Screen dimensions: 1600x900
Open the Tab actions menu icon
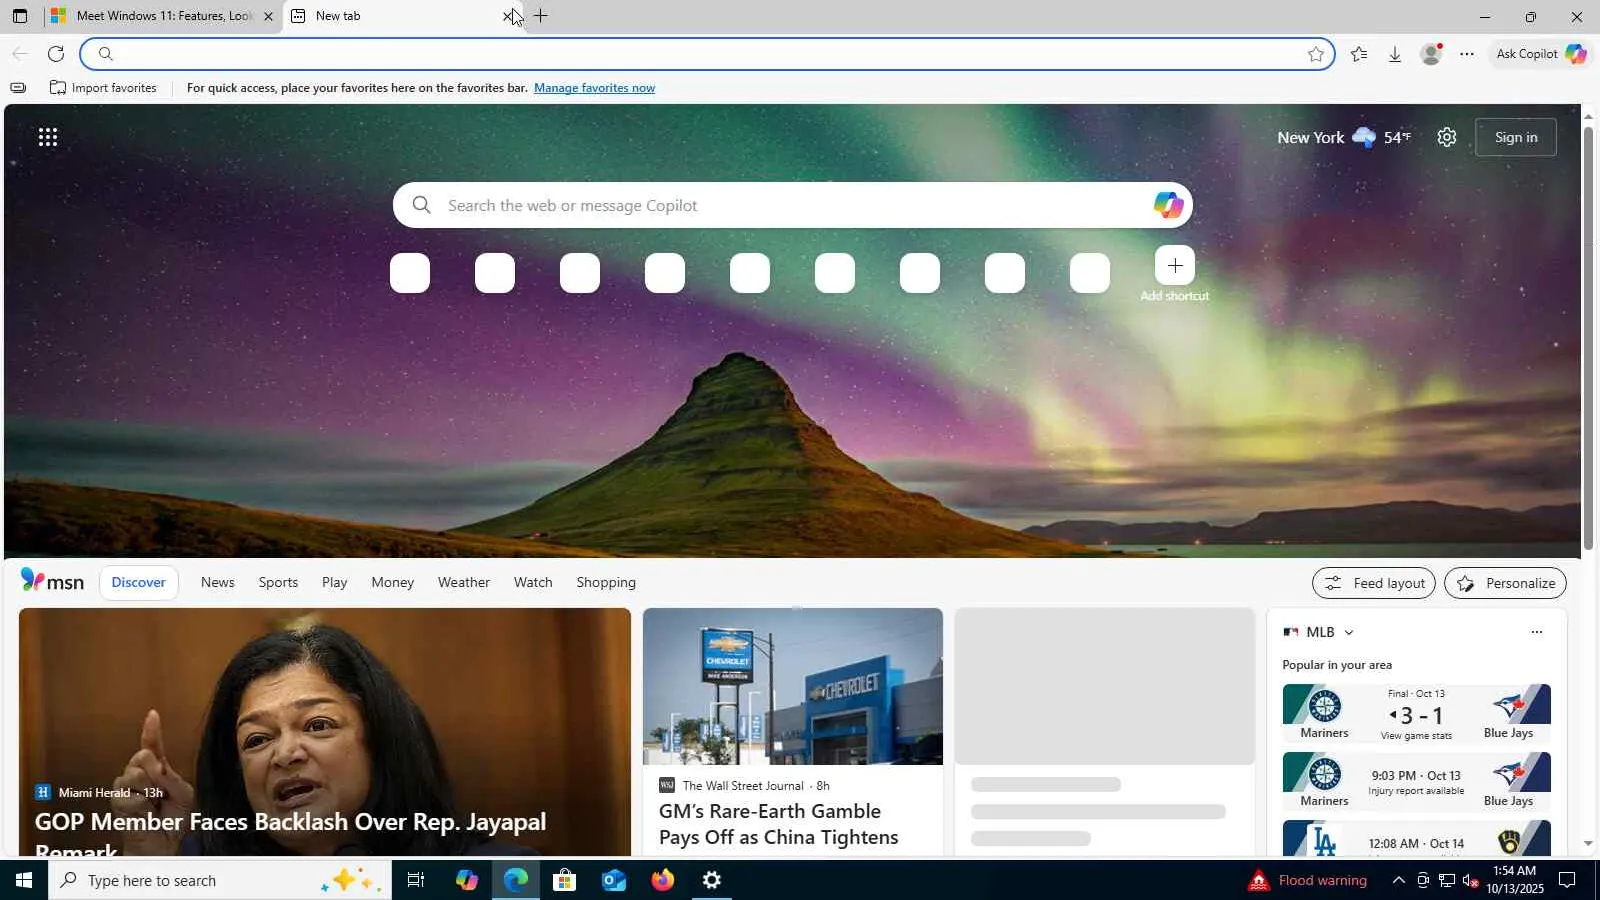(20, 16)
